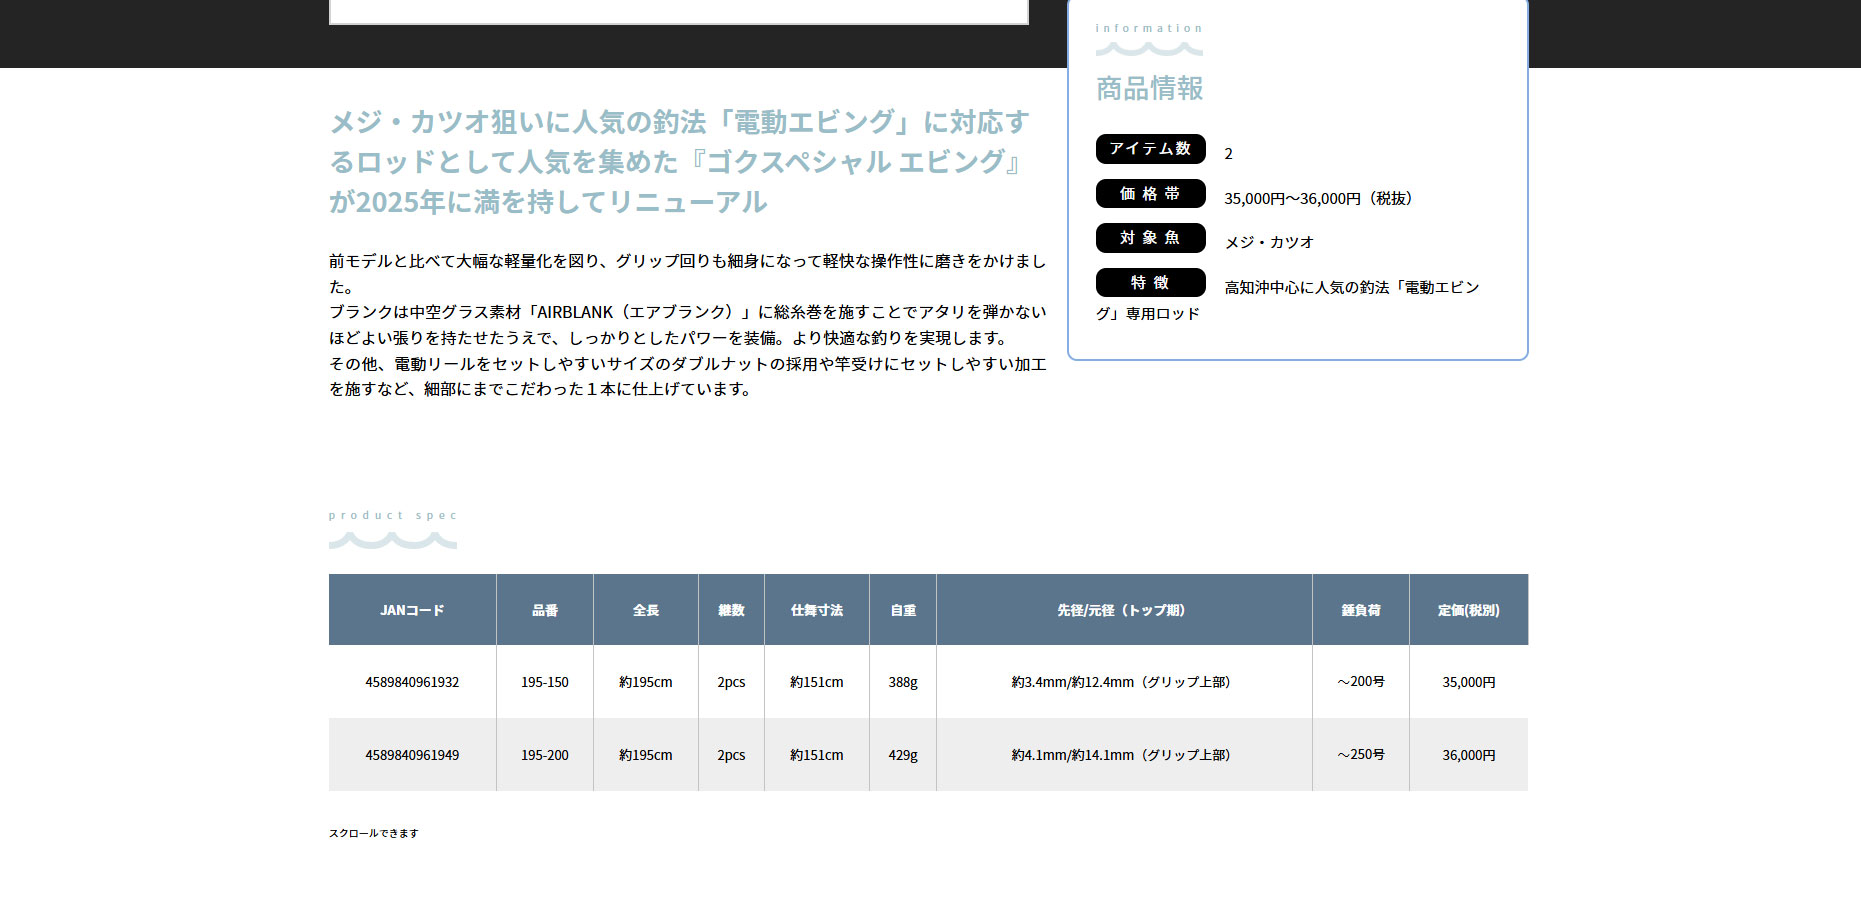The width and height of the screenshot is (1861, 901).
Task: Click model number 195-150
Action: tap(545, 682)
